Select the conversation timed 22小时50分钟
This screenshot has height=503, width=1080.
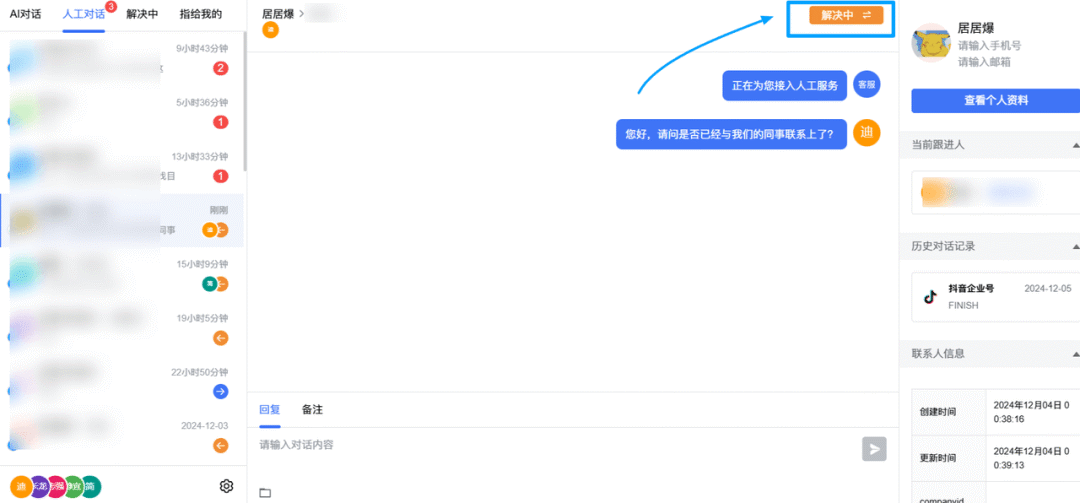coord(122,382)
